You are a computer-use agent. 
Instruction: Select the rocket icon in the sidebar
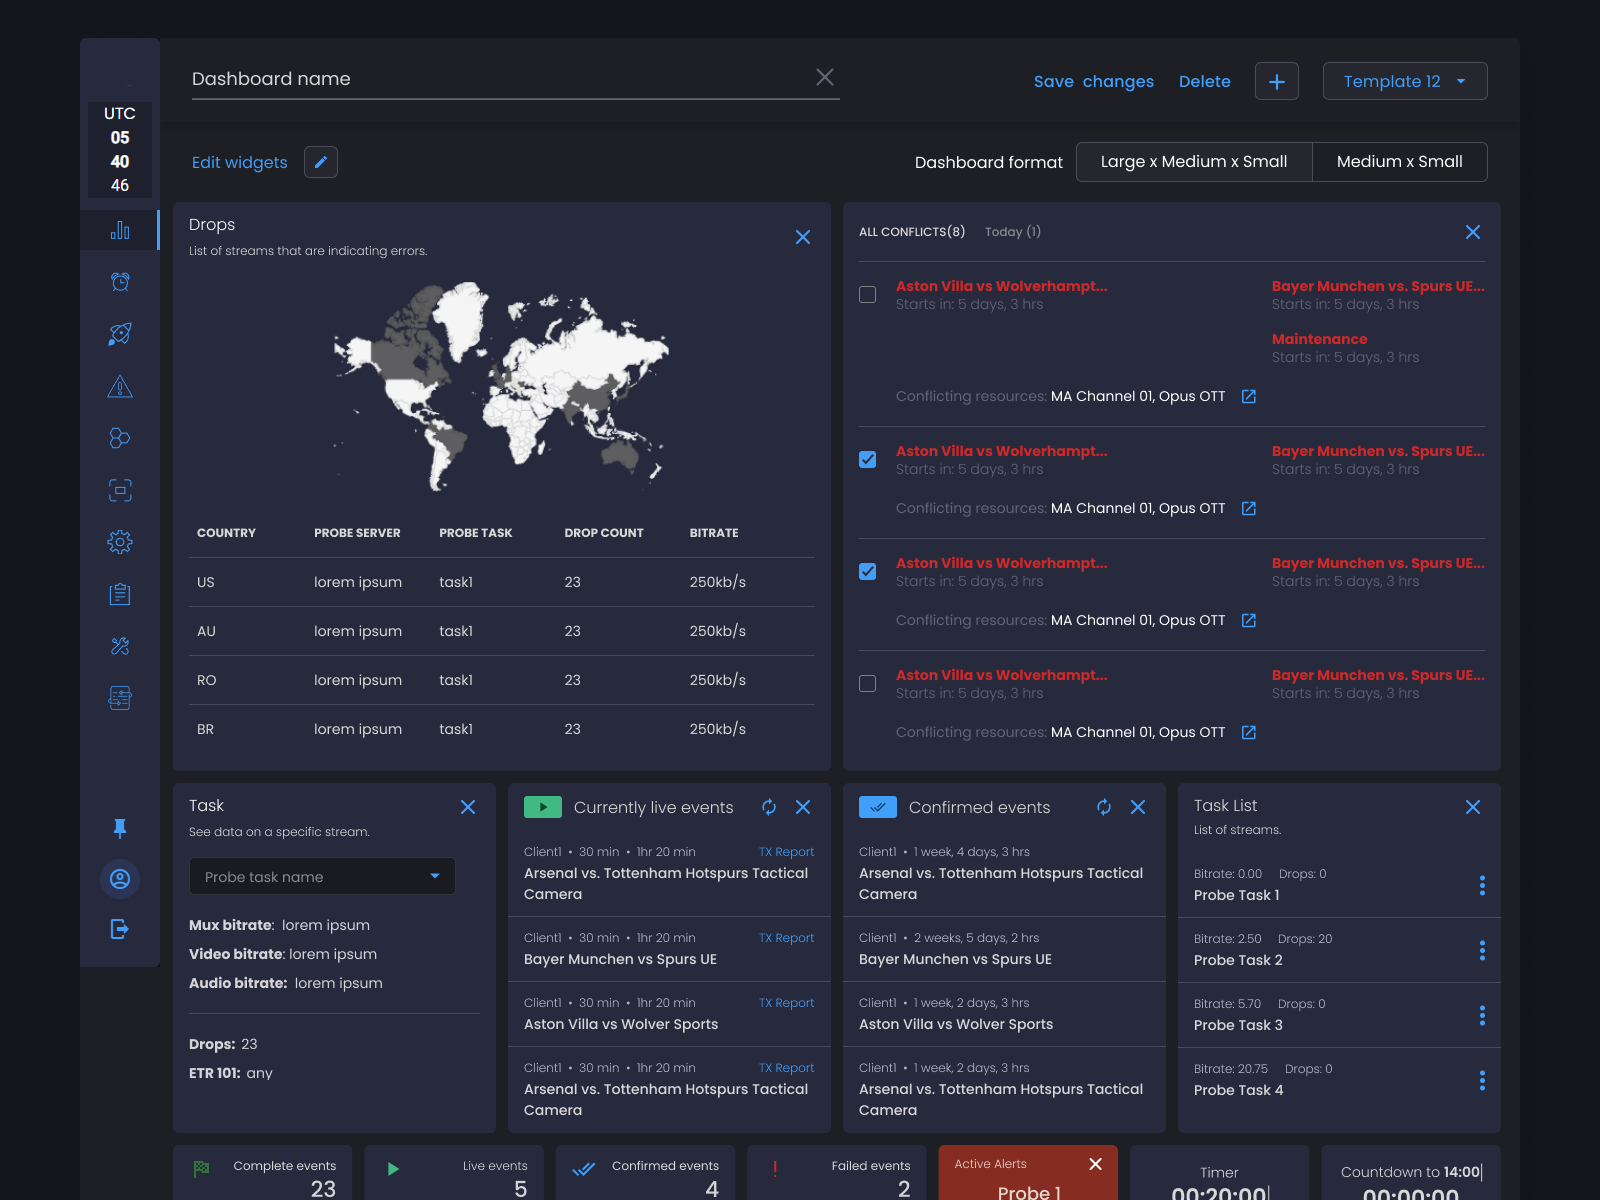[120, 334]
